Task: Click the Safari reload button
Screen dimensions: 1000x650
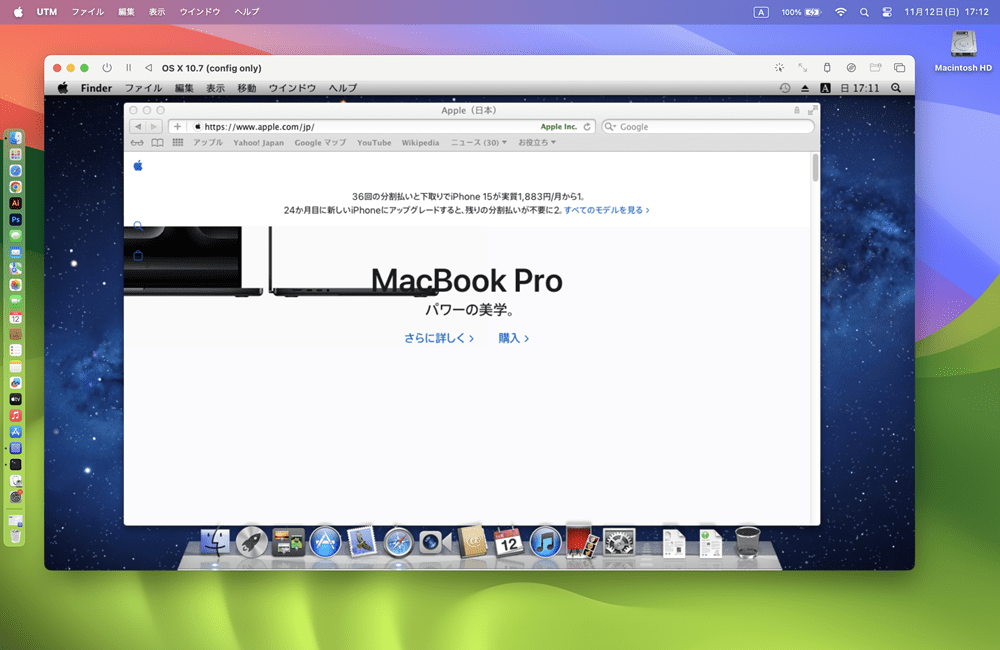Action: 587,127
